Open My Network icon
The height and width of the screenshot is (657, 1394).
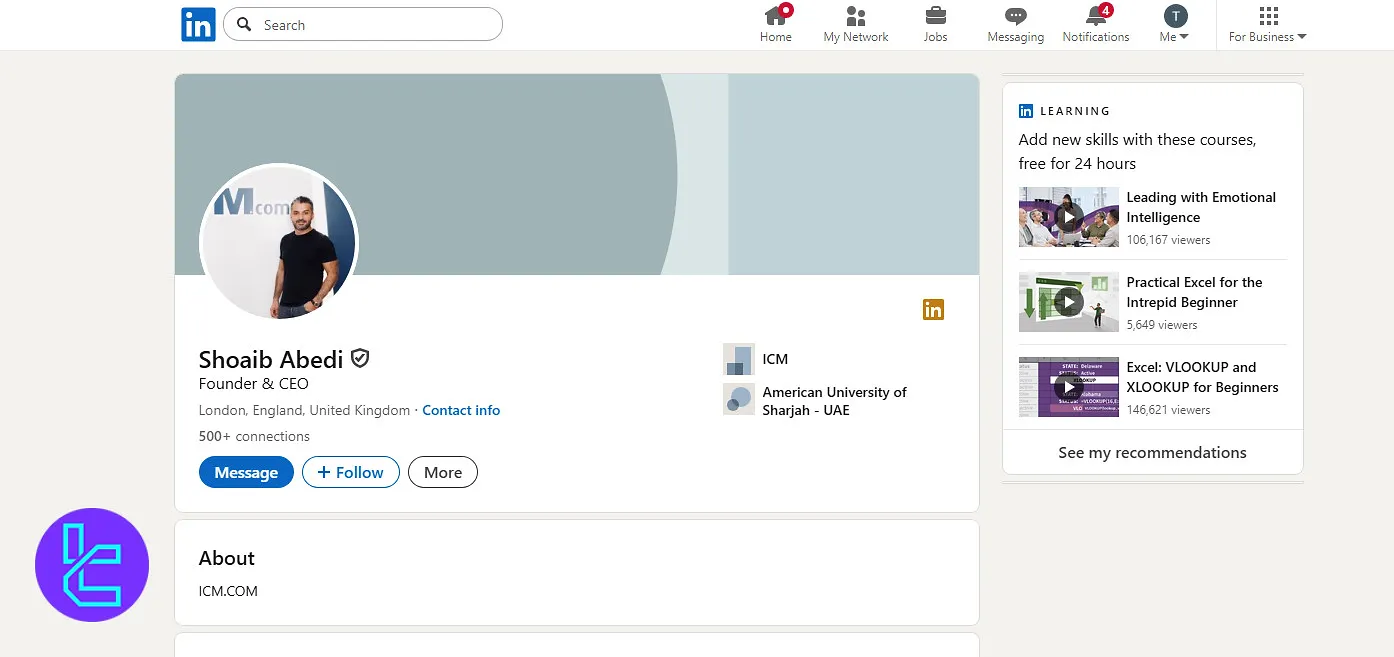[855, 16]
